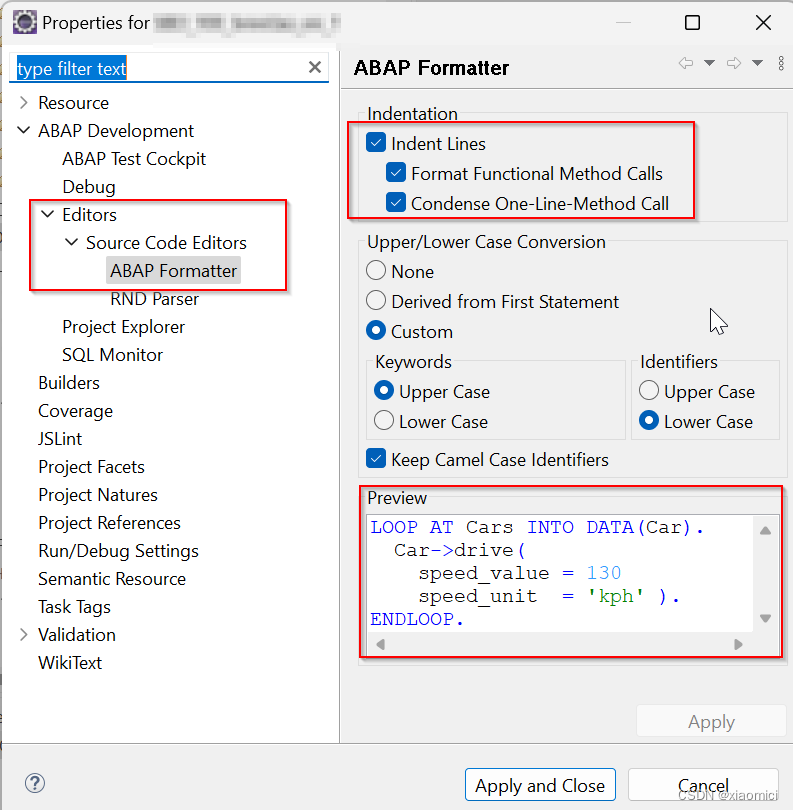Screen dimensions: 793x810
Task: Expand the Validation tree node
Action: tap(22, 634)
